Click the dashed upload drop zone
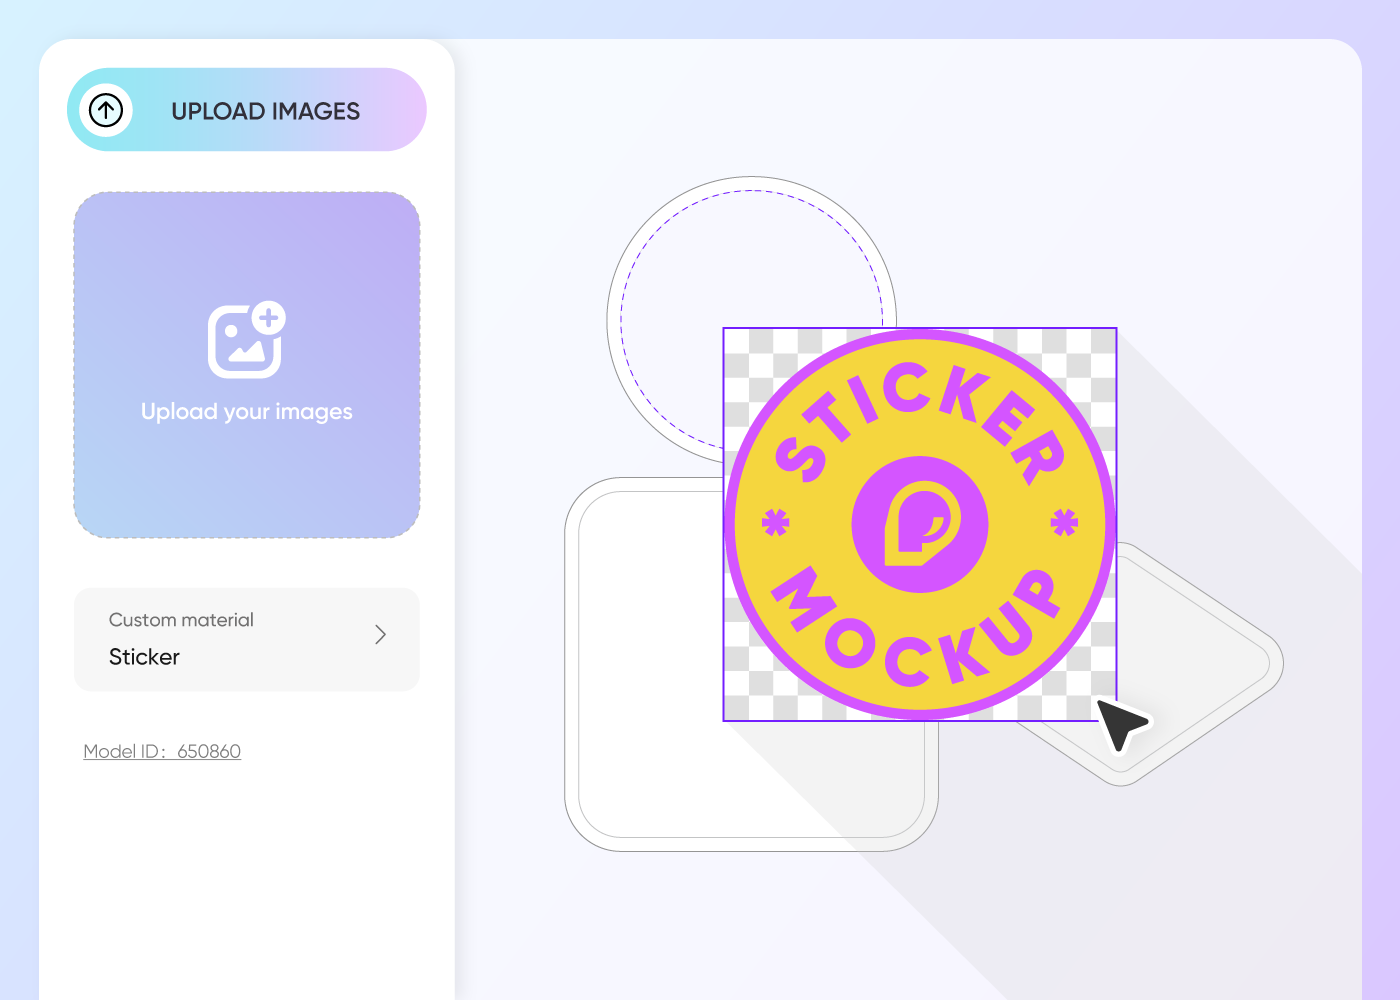 pyautogui.click(x=247, y=365)
